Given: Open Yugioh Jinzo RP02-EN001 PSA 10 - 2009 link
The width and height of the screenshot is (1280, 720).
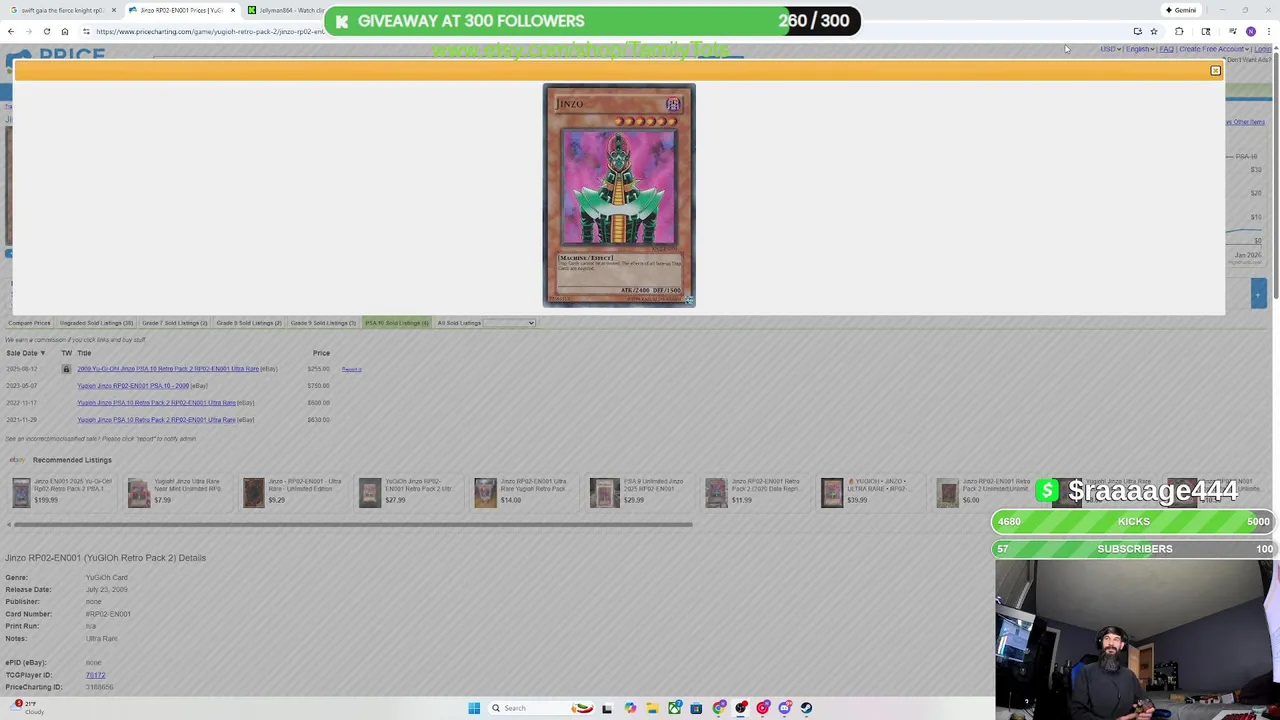Looking at the screenshot, I should [133, 386].
